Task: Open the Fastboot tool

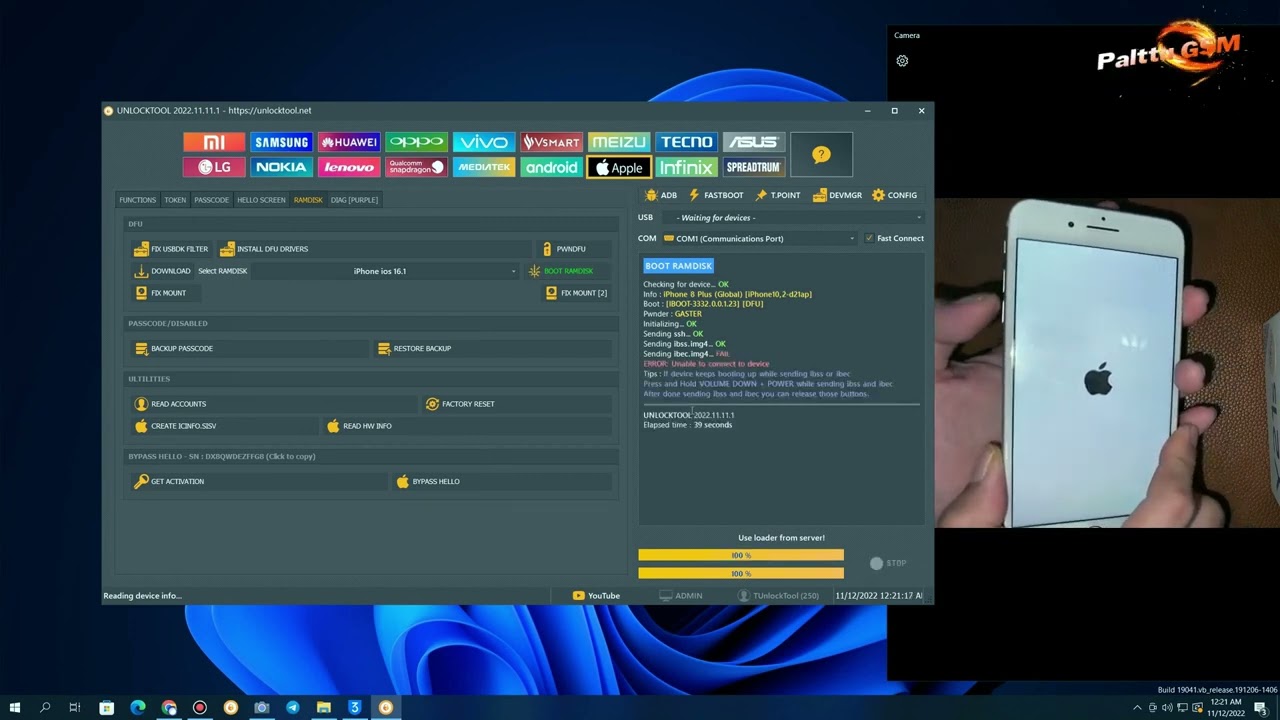Action: 716,195
